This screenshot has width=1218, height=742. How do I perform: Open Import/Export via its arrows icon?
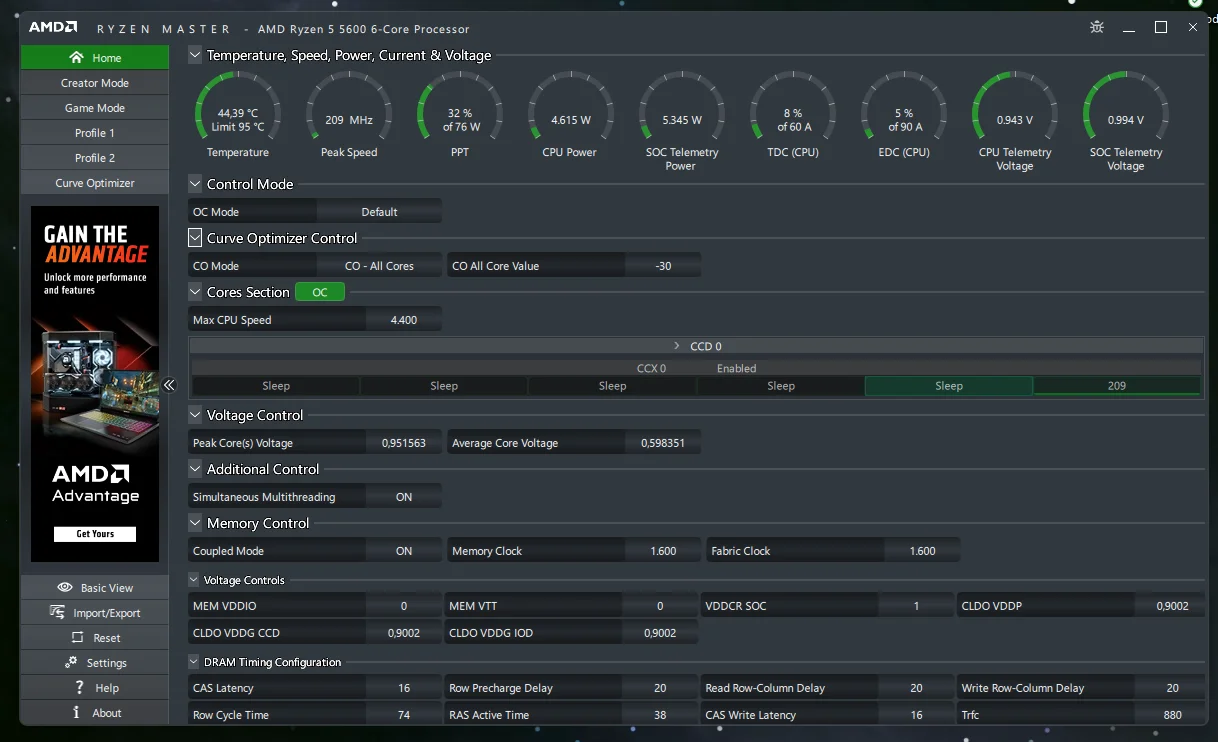click(x=57, y=613)
